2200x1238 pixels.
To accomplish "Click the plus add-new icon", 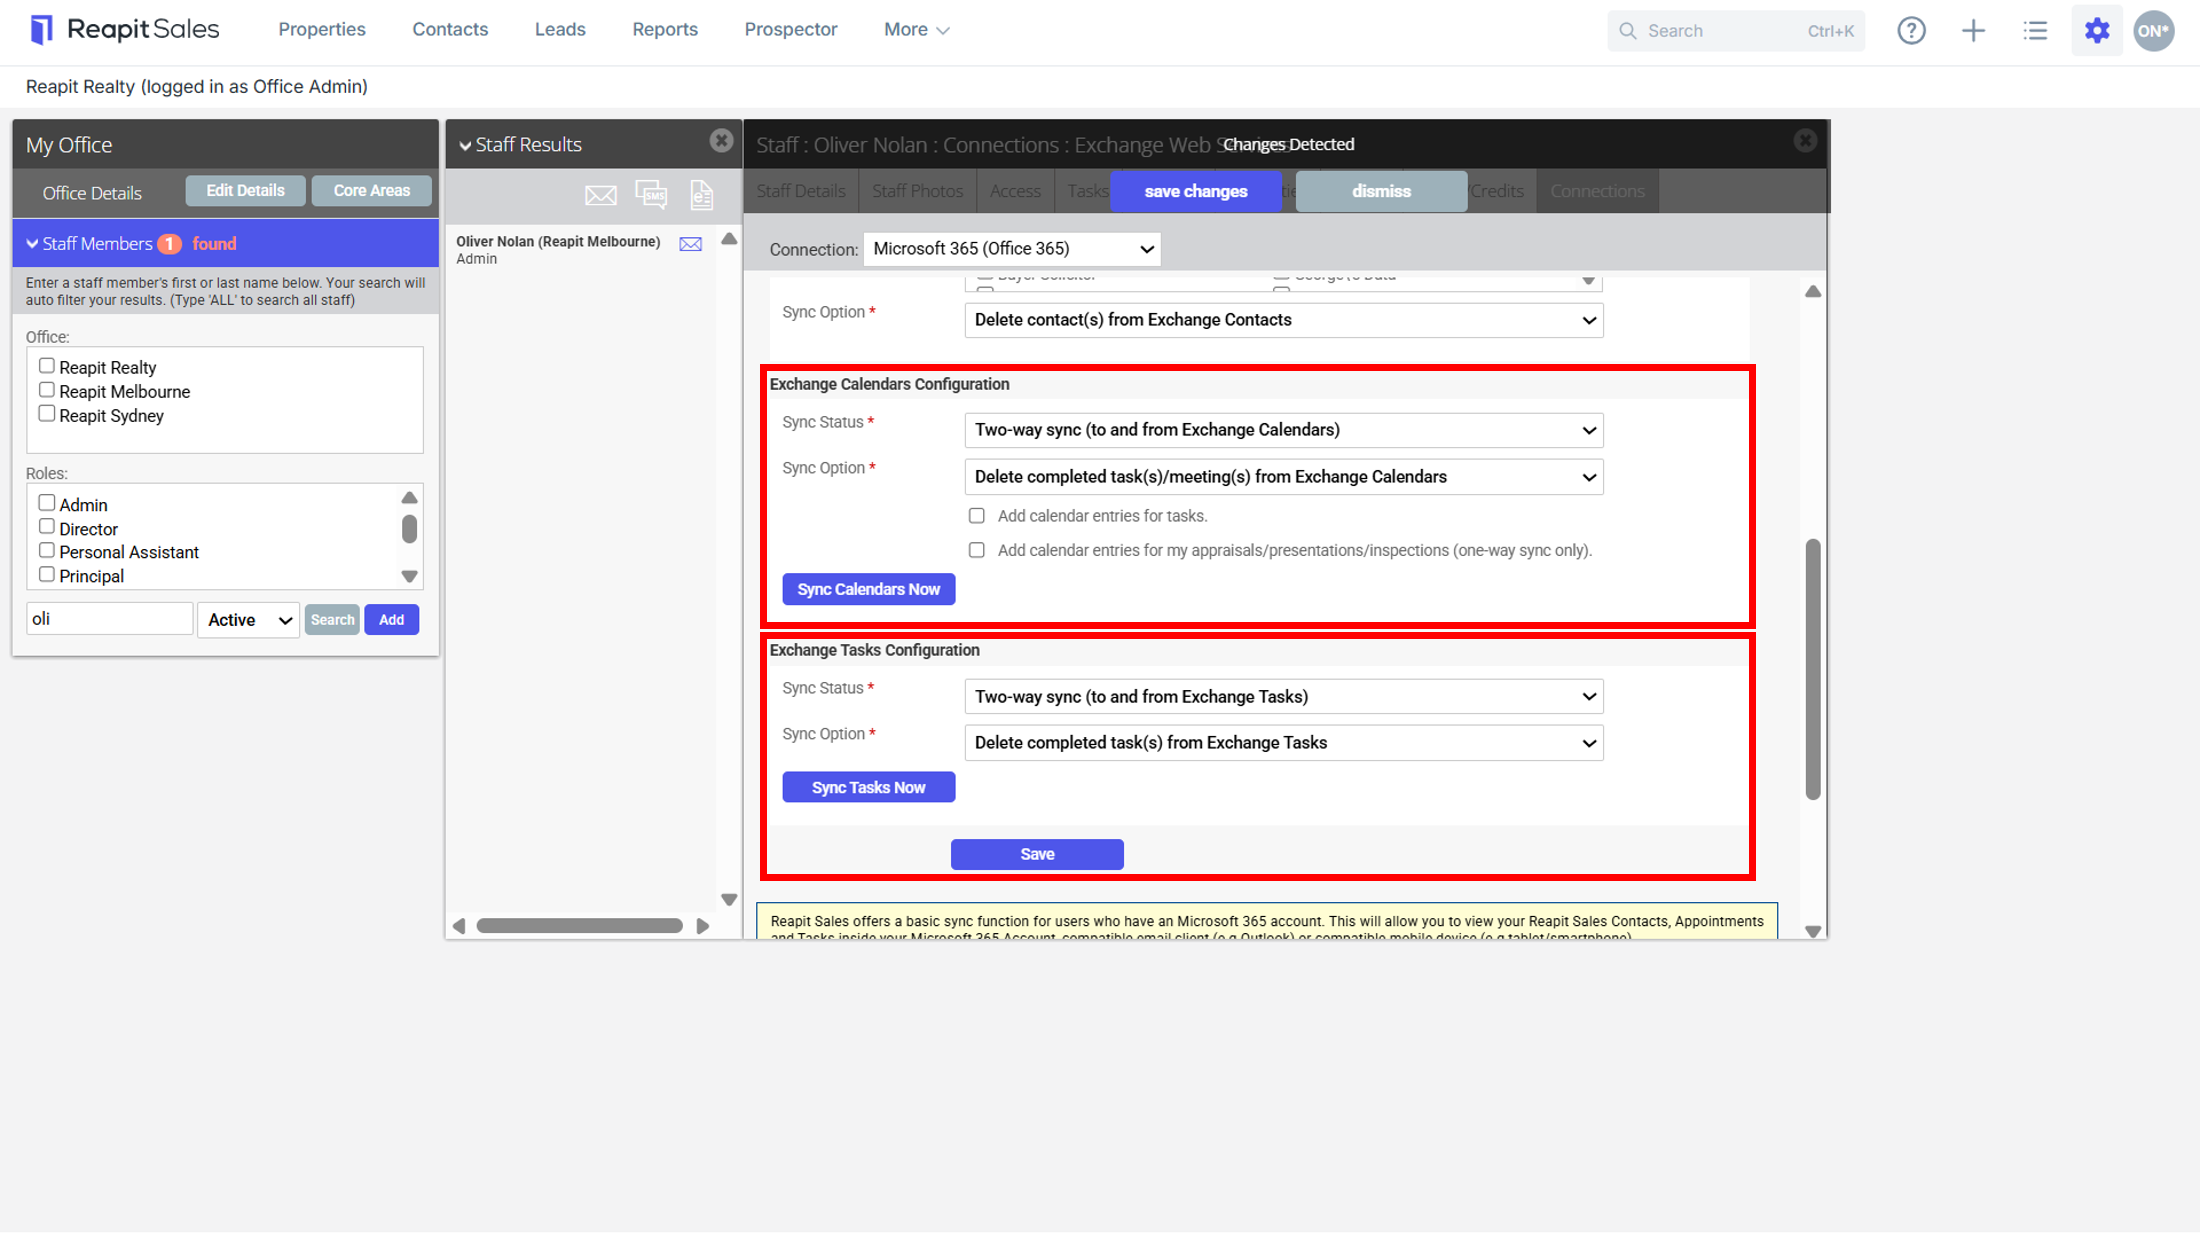I will pyautogui.click(x=1973, y=31).
